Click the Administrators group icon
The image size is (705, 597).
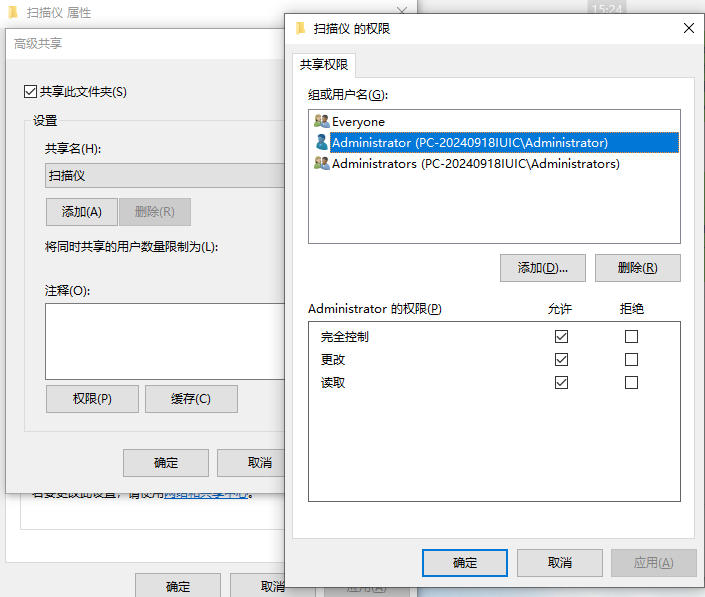[321, 163]
